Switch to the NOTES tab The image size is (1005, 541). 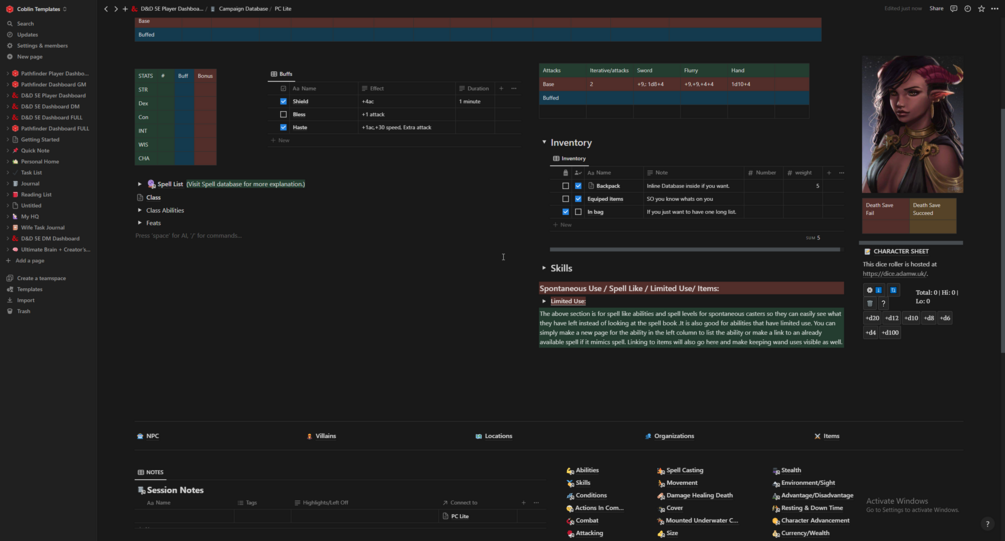[151, 472]
